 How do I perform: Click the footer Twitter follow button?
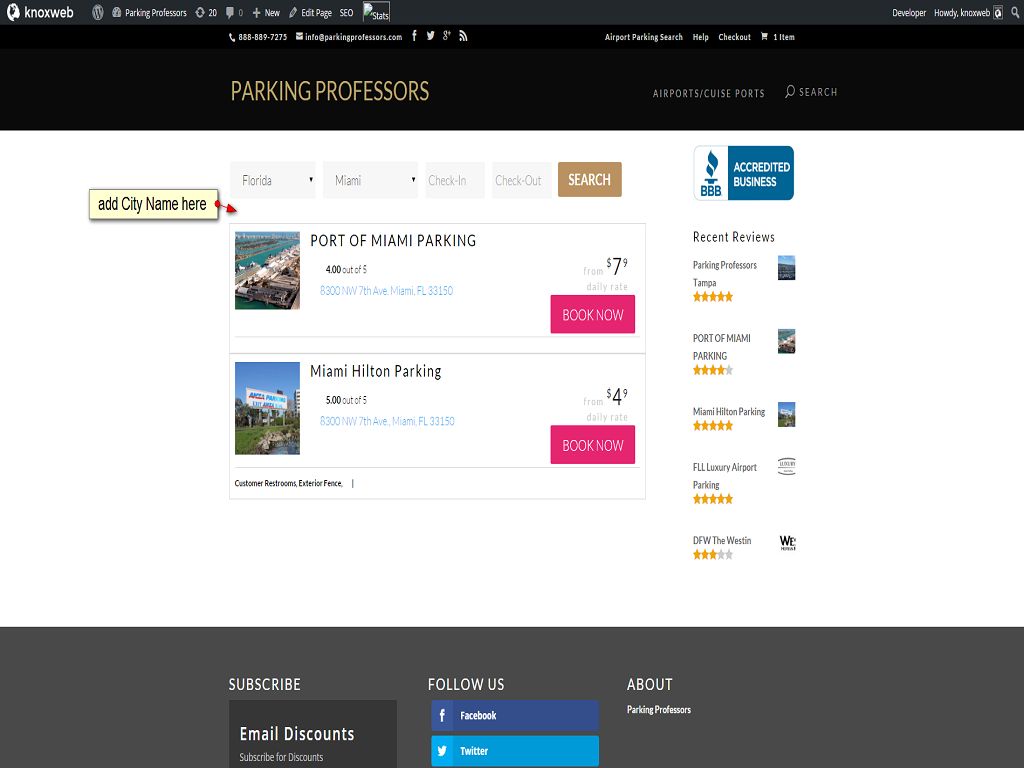tap(515, 751)
